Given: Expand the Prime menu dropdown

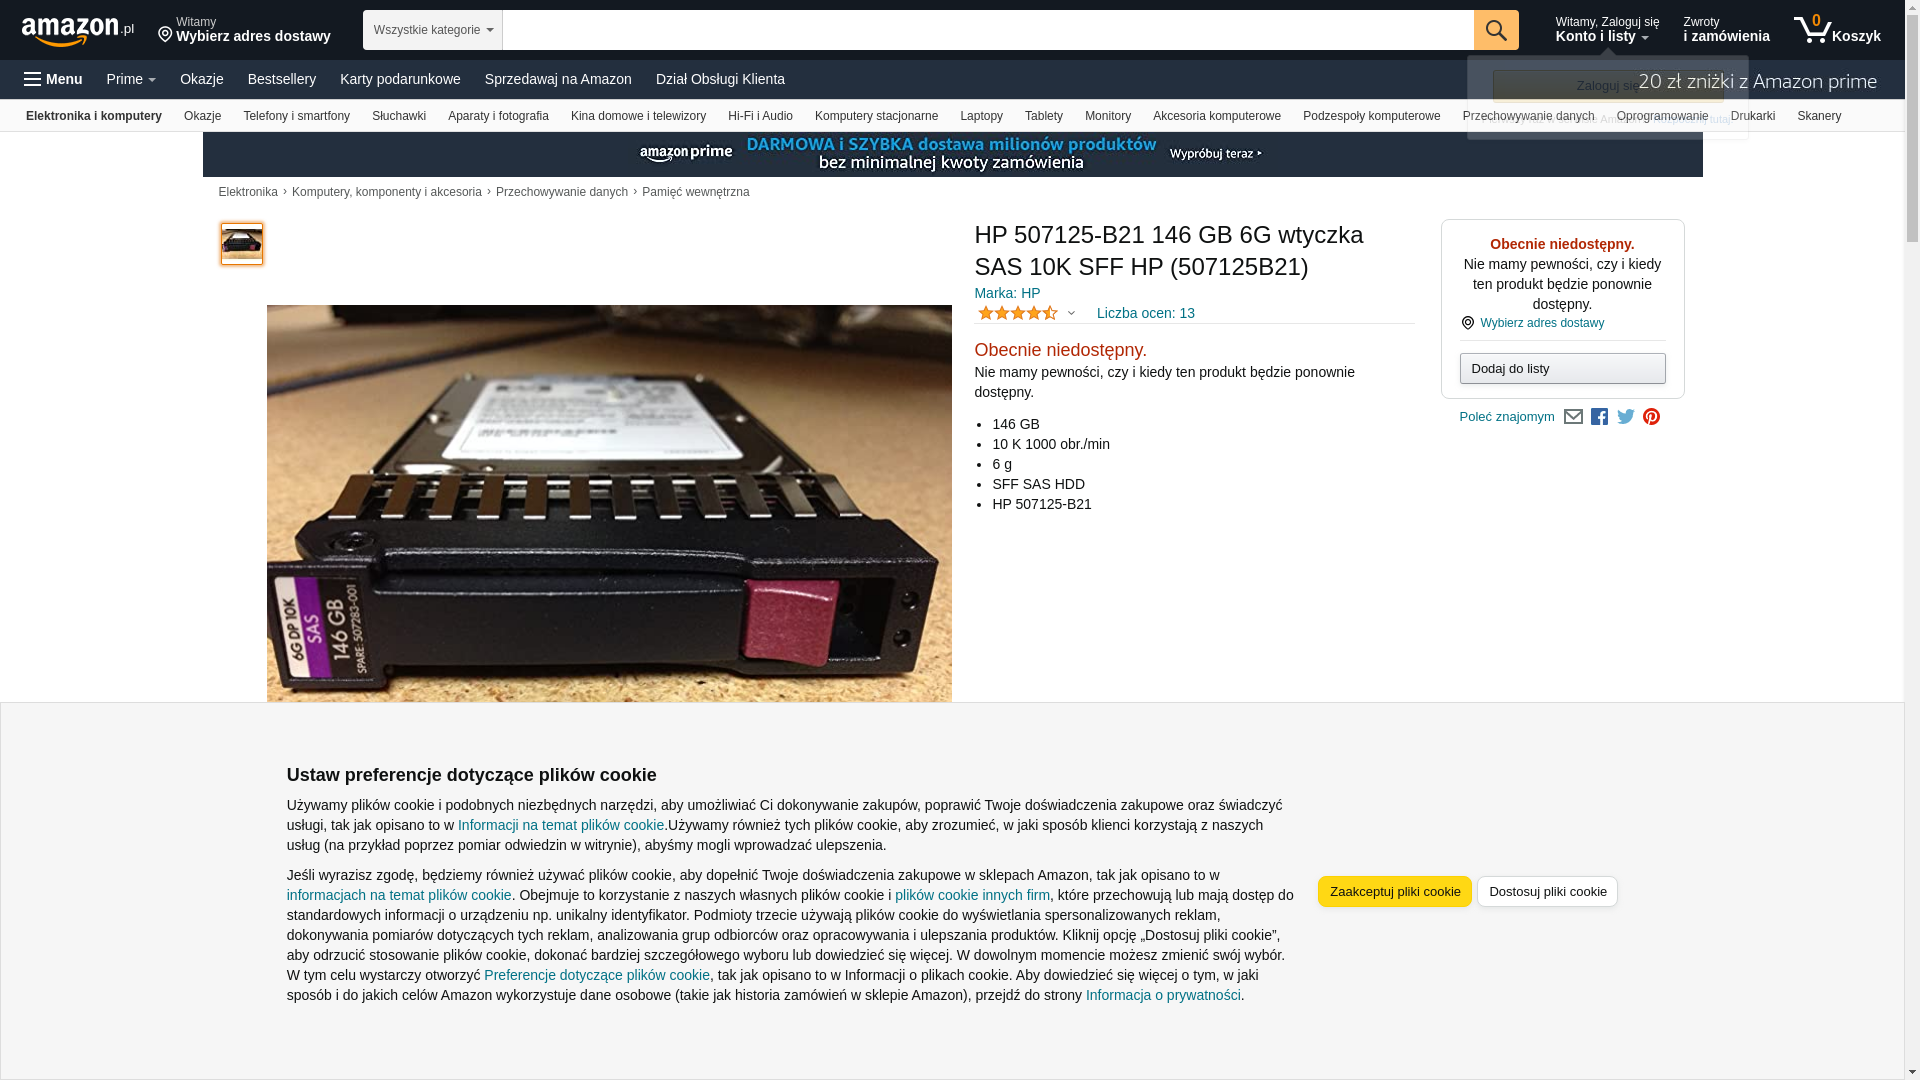Looking at the screenshot, I should (x=131, y=79).
